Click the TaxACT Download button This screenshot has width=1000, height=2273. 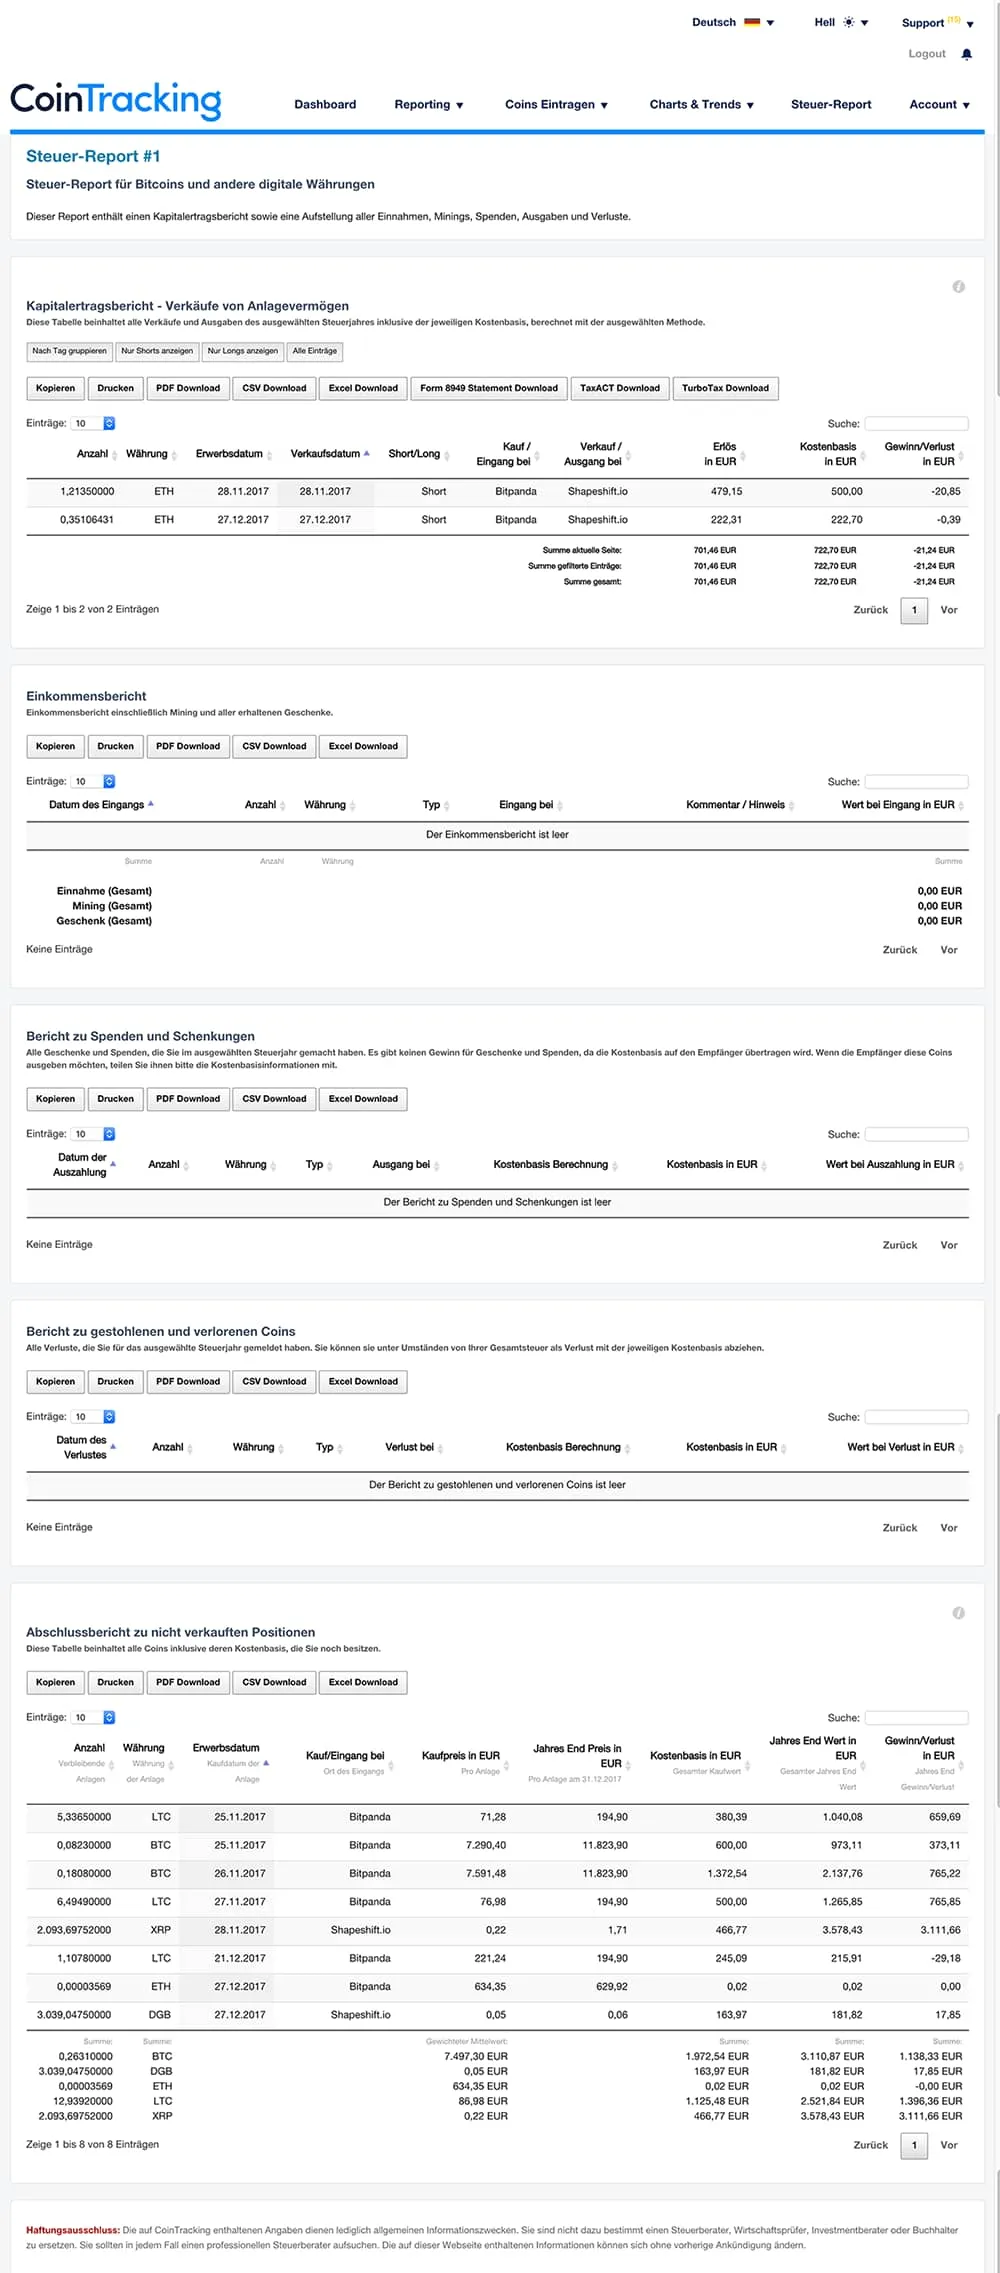tap(620, 388)
